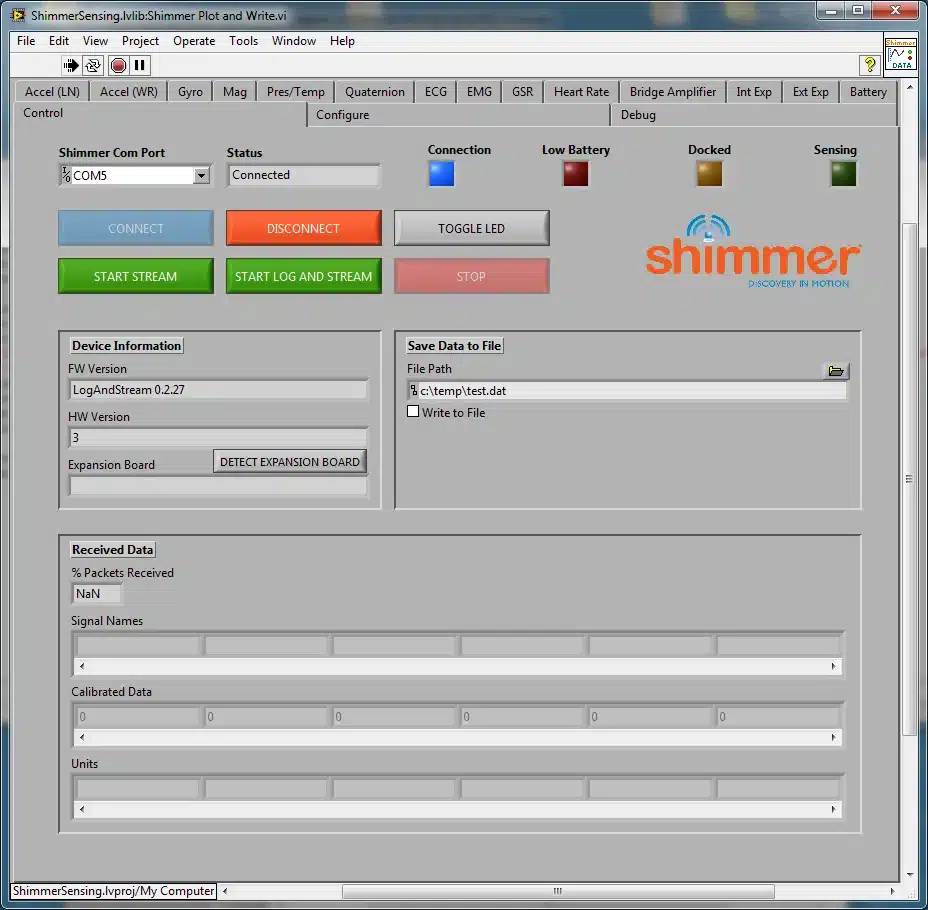Image resolution: width=928 pixels, height=910 pixels.
Task: Click START LOG AND STREAM button
Action: click(x=304, y=276)
